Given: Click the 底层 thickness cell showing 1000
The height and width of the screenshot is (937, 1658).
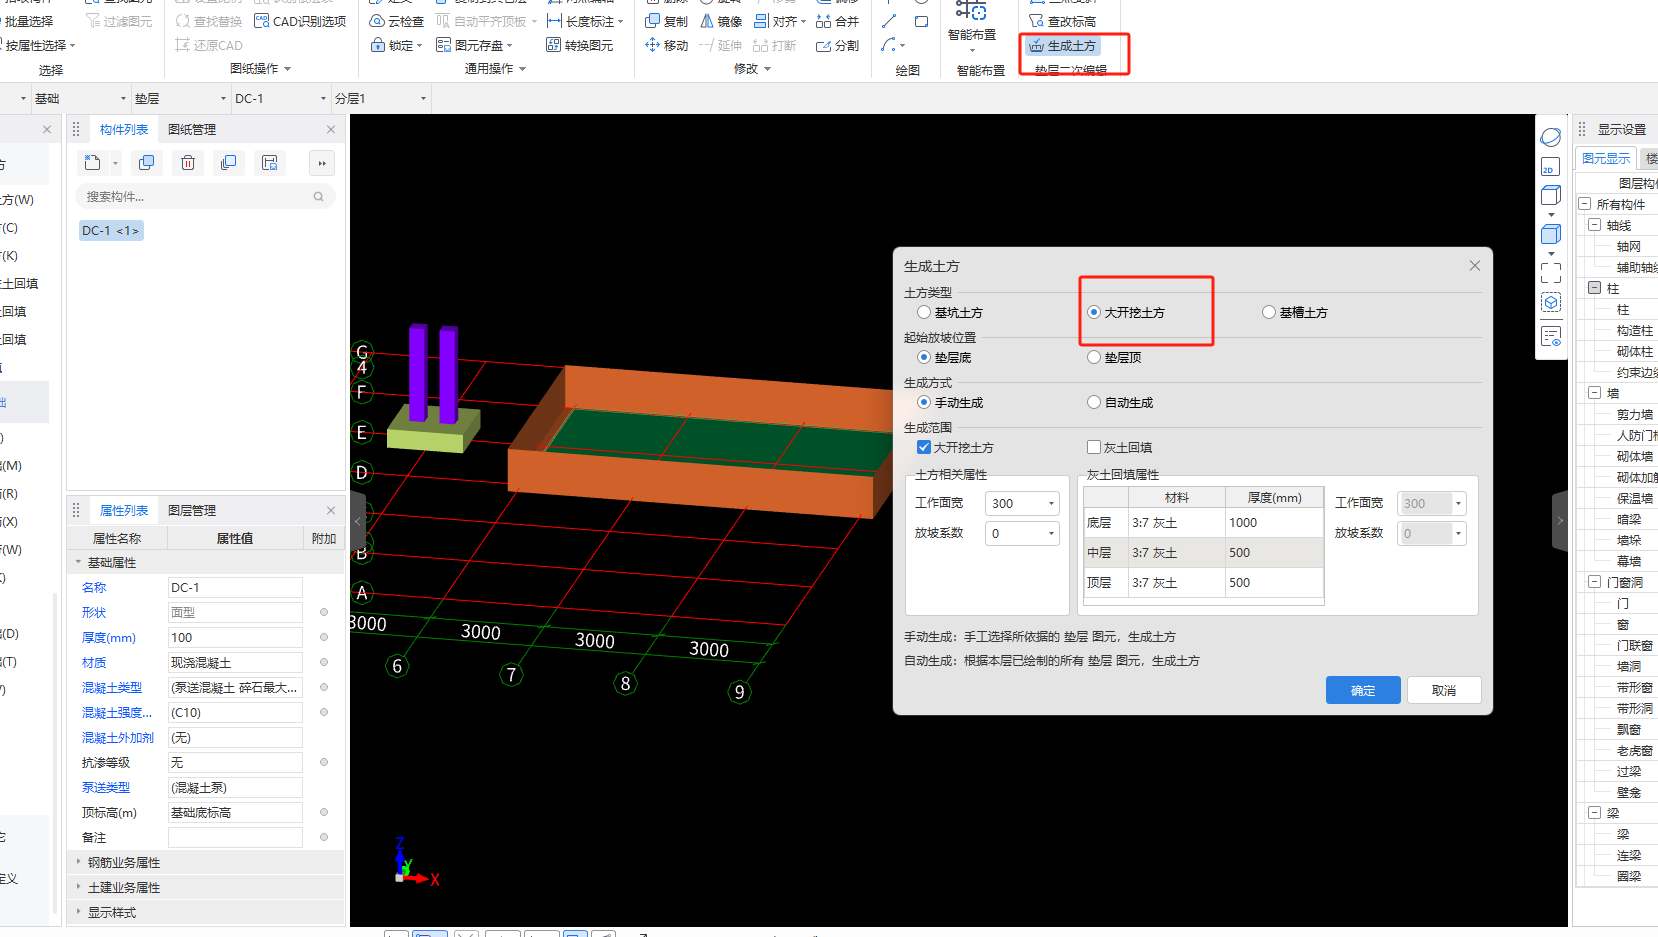Looking at the screenshot, I should point(1274,523).
